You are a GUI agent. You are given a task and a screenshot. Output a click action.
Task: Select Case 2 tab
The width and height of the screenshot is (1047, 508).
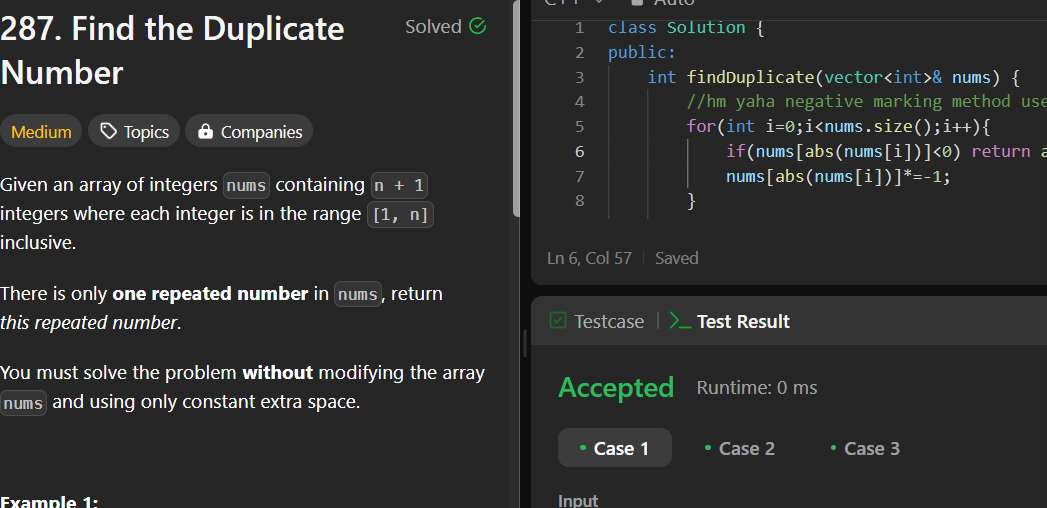[x=740, y=448]
